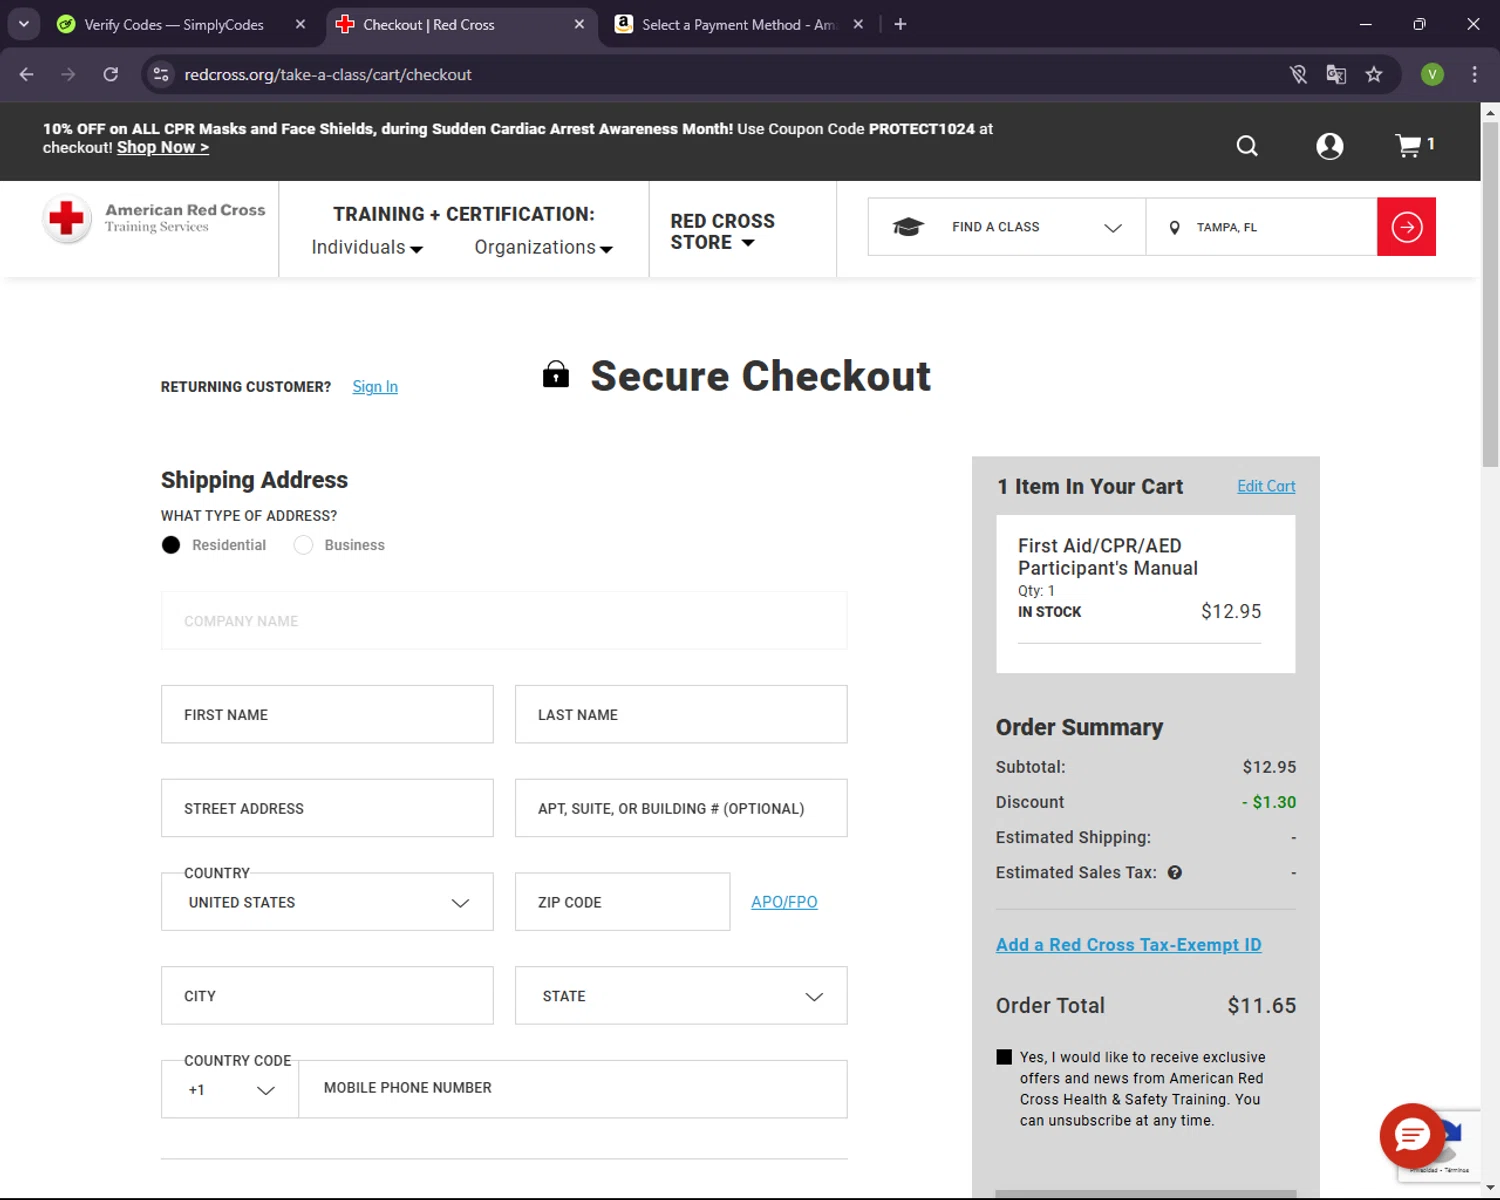1500x1200 pixels.
Task: Open the site search magnifier icon
Action: (1247, 146)
